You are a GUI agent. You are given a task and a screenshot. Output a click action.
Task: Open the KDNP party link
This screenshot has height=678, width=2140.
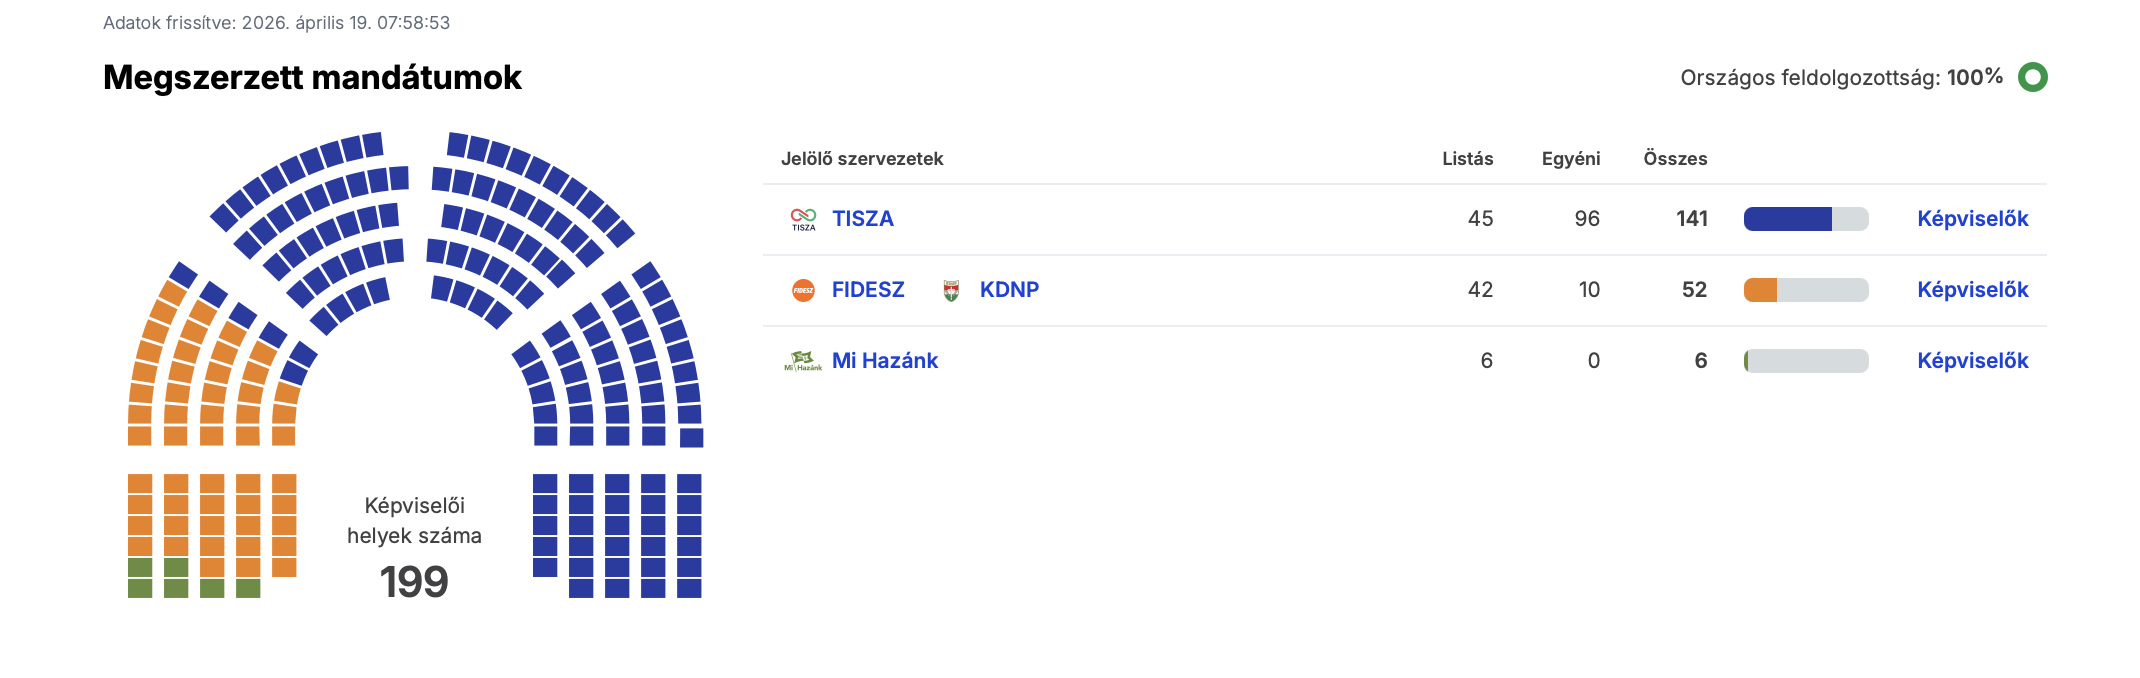point(1009,290)
